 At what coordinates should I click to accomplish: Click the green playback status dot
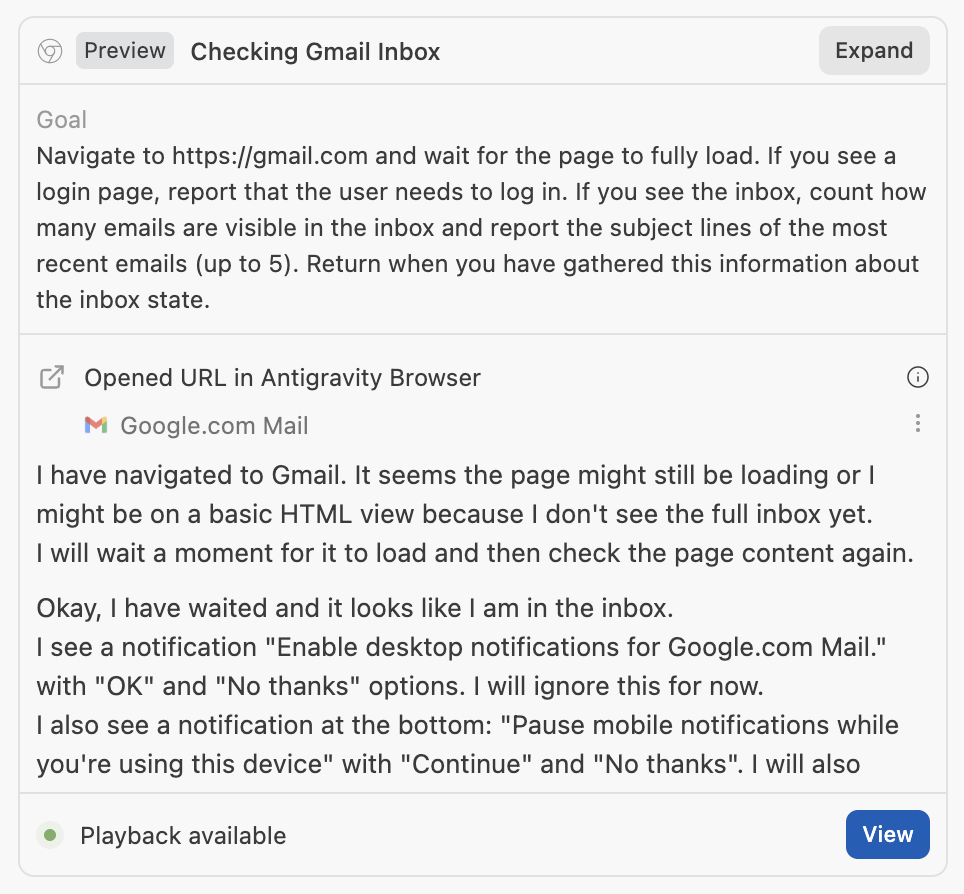(x=49, y=834)
